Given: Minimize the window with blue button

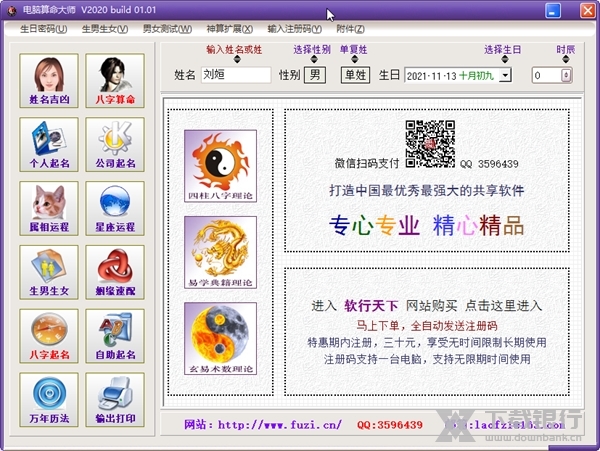Looking at the screenshot, I should point(553,11).
